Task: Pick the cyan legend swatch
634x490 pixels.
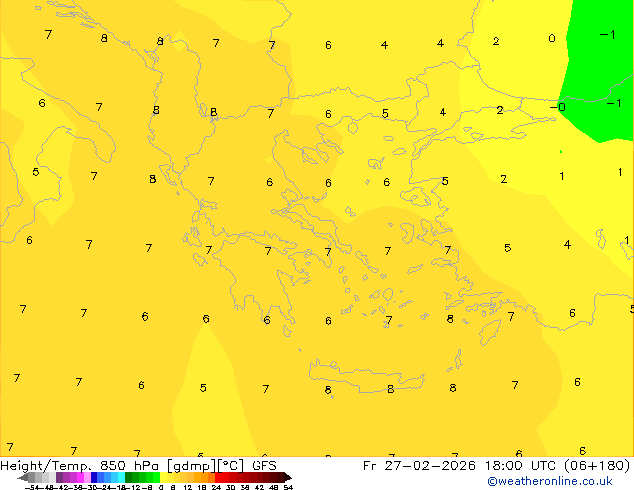Action: (x=122, y=477)
